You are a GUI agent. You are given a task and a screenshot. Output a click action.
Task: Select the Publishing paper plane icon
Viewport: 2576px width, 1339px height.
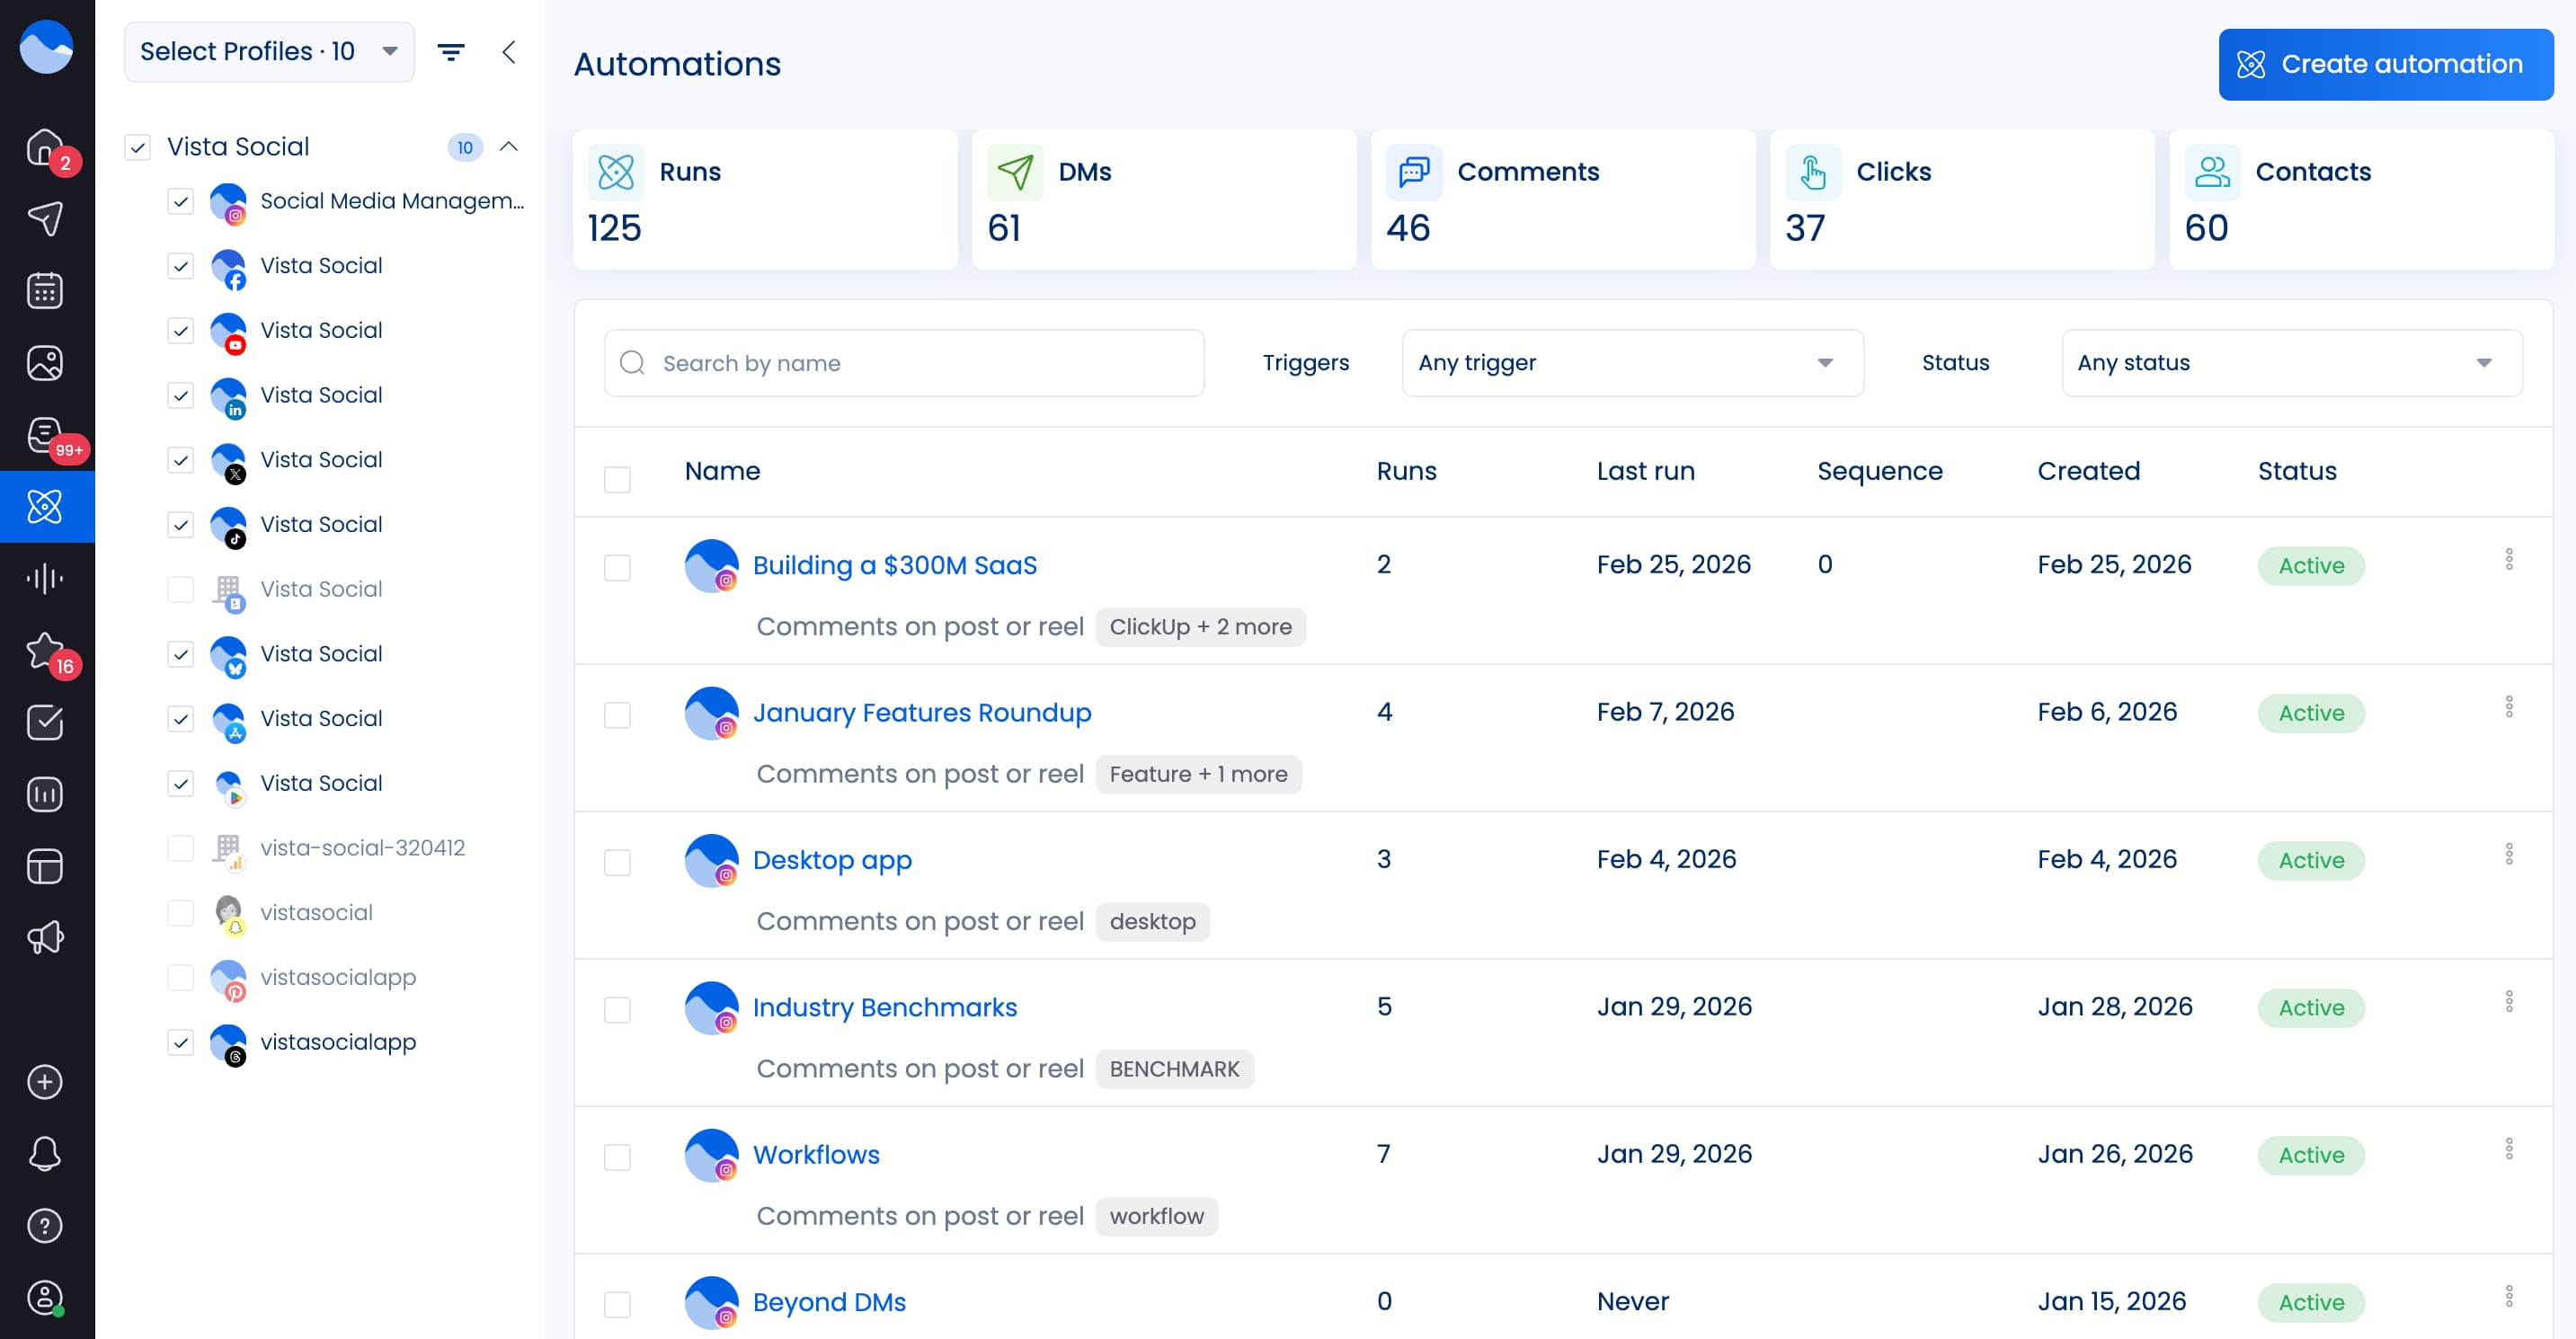46,219
